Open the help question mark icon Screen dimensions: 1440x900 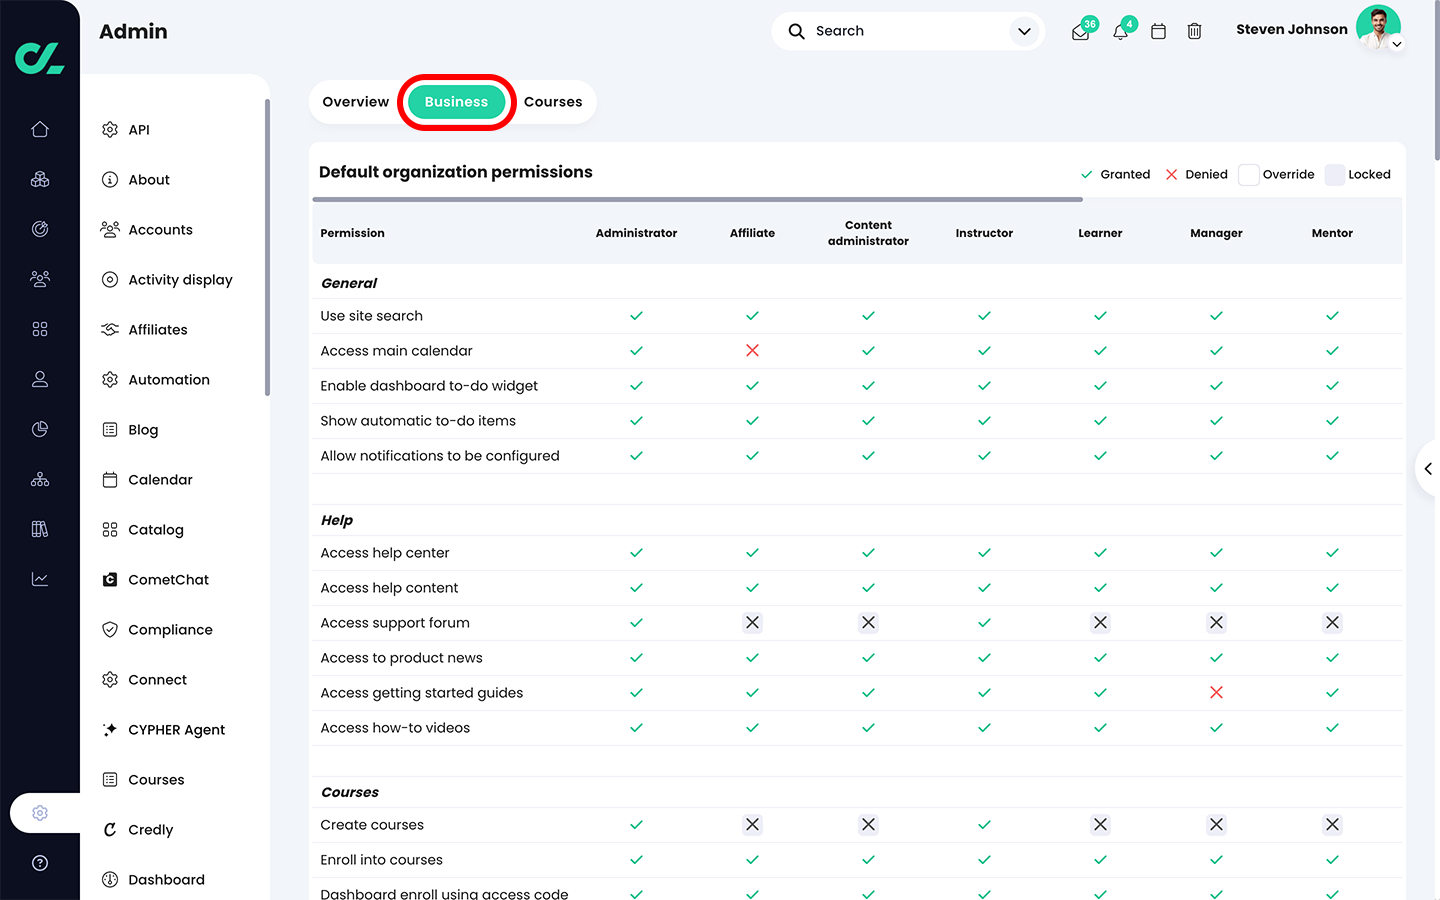coord(40,863)
